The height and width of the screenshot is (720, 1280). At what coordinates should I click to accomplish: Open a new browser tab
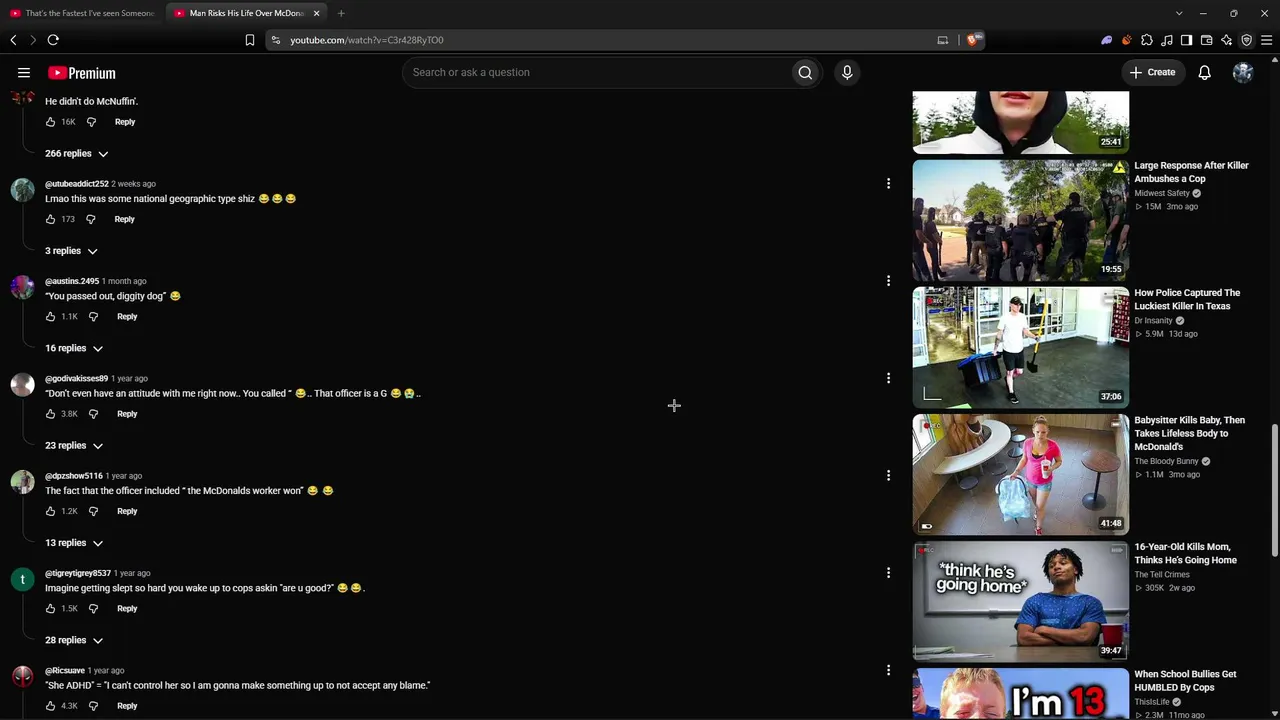341,13
